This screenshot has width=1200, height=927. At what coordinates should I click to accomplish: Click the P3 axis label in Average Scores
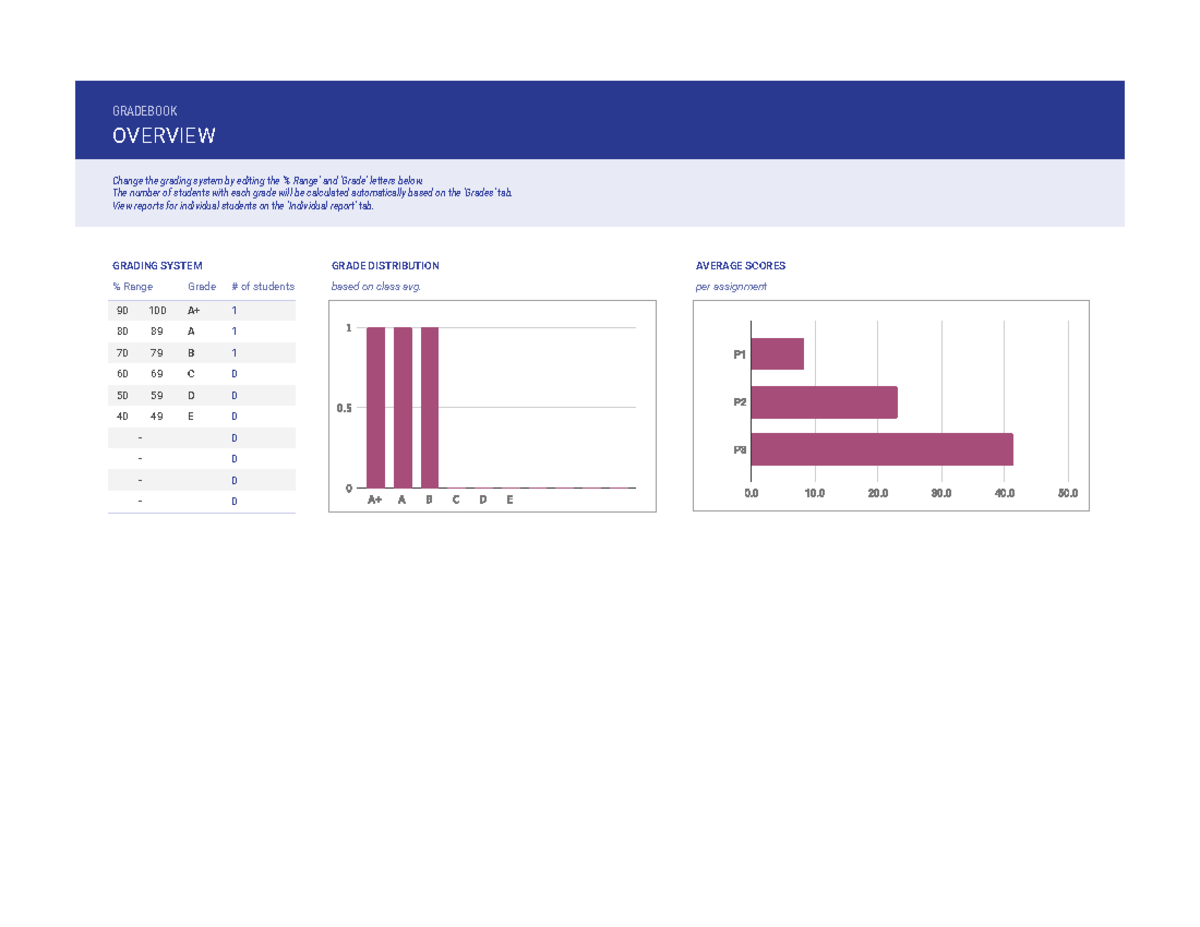tap(740, 450)
